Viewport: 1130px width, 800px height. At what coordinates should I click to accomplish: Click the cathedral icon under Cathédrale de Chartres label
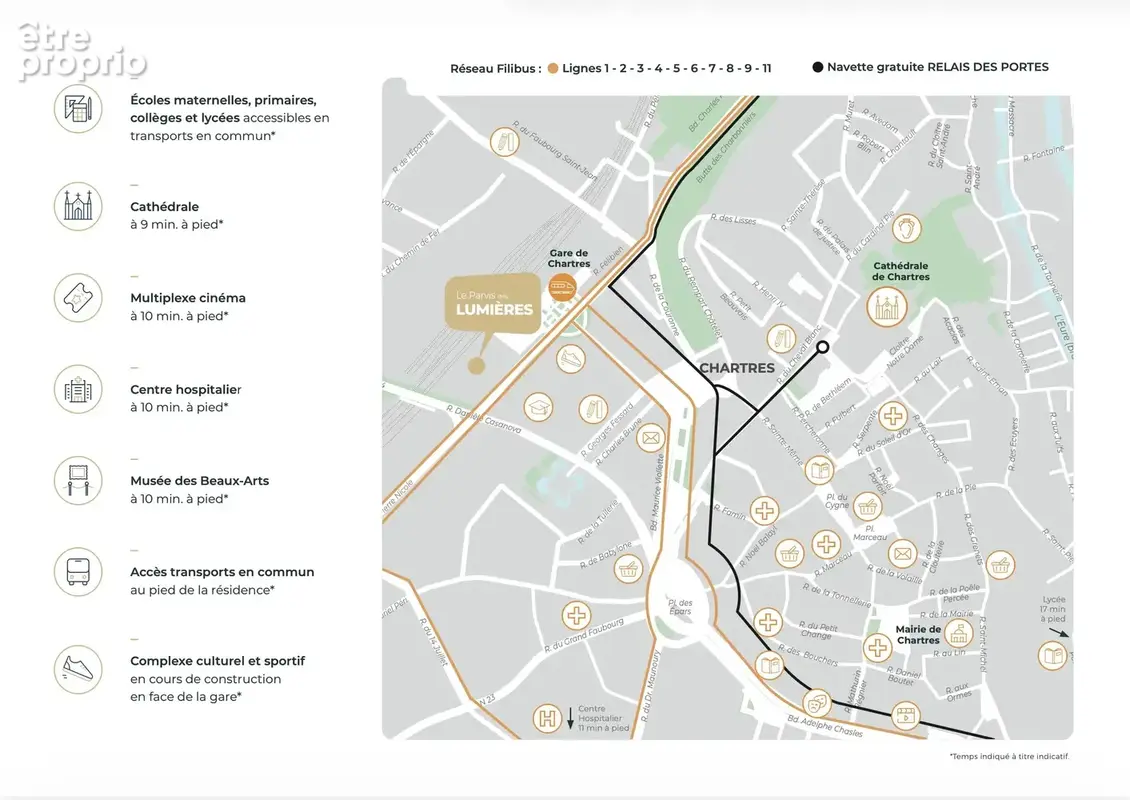886,306
